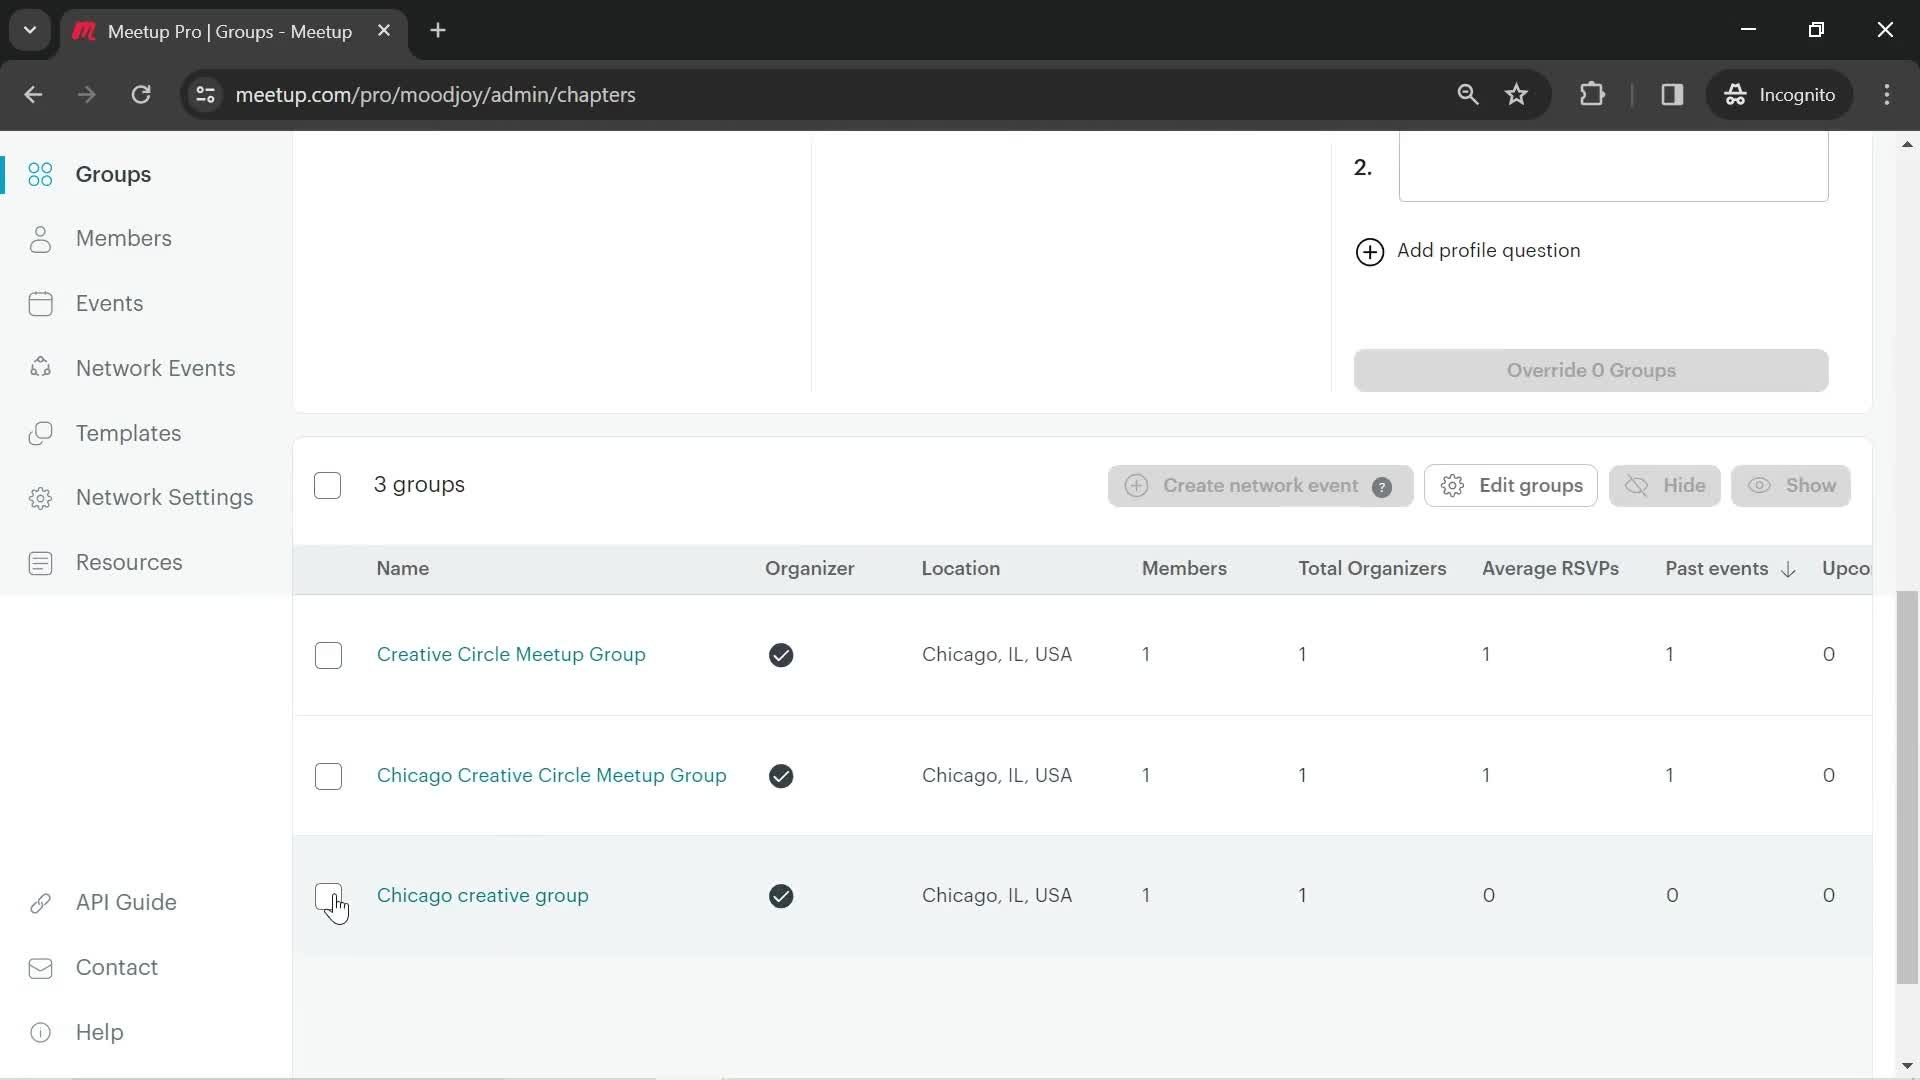Image resolution: width=1920 pixels, height=1080 pixels.
Task: Click the Help sidebar item
Action: (99, 1033)
